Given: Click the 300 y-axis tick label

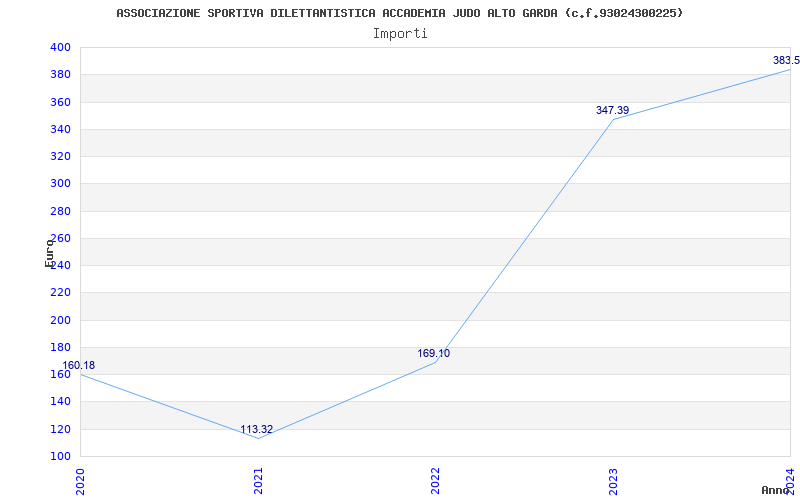Looking at the screenshot, I should pos(60,184).
